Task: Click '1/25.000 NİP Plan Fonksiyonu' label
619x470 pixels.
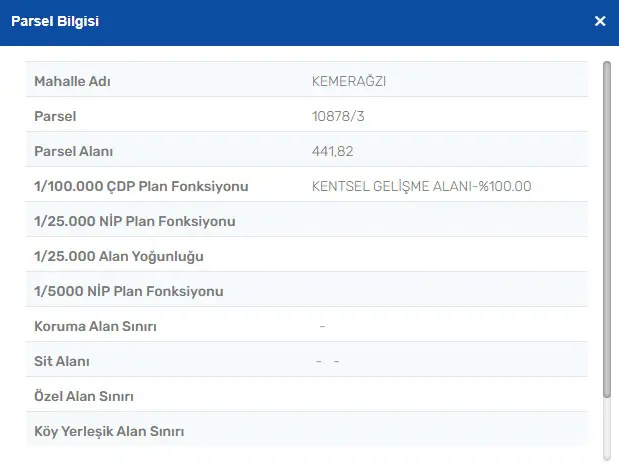Action: [135, 221]
